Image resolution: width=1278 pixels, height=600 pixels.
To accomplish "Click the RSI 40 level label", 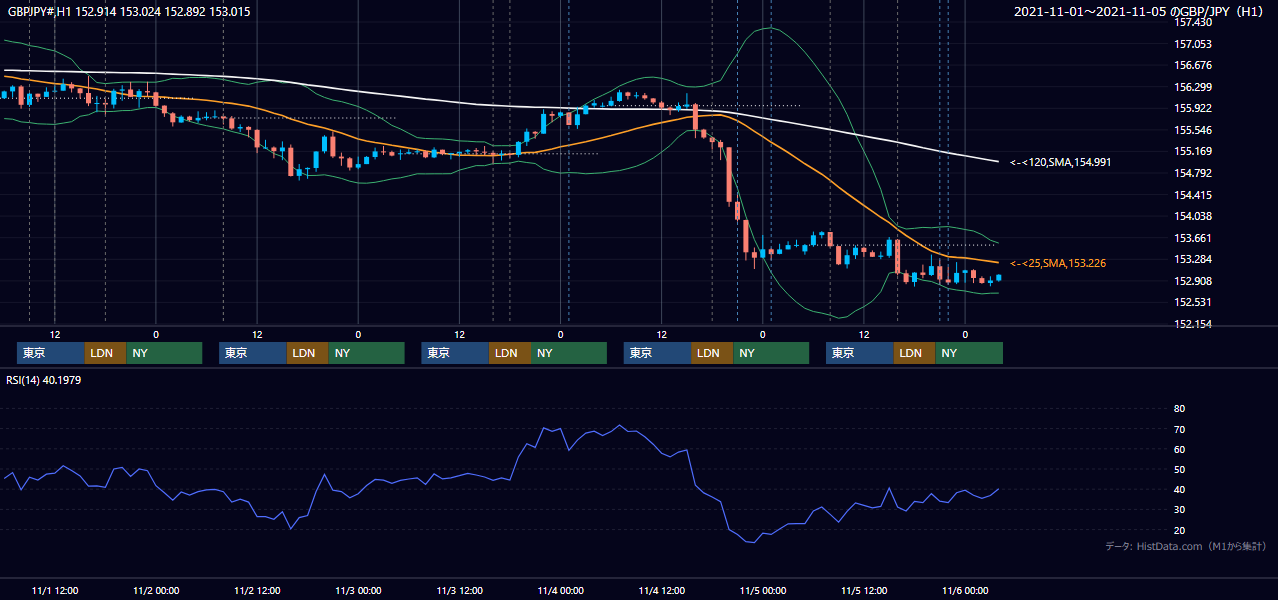I will [1179, 489].
